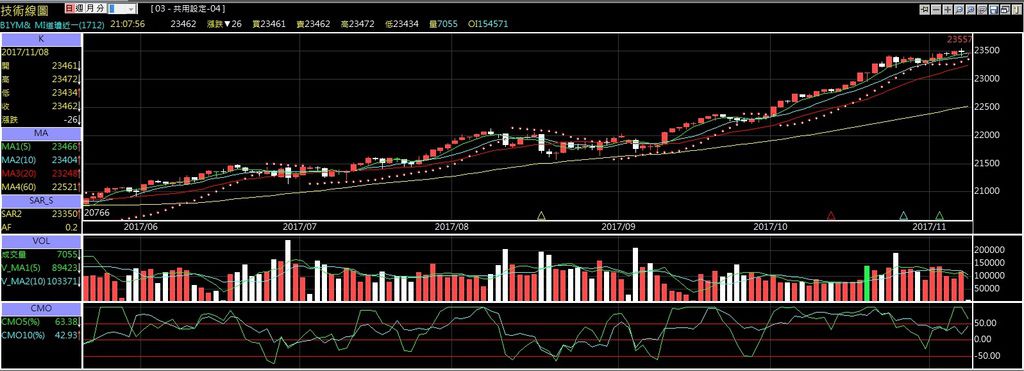Click the MA3(20) 23248 row
This screenshot has width=1024, height=371.
click(x=40, y=174)
